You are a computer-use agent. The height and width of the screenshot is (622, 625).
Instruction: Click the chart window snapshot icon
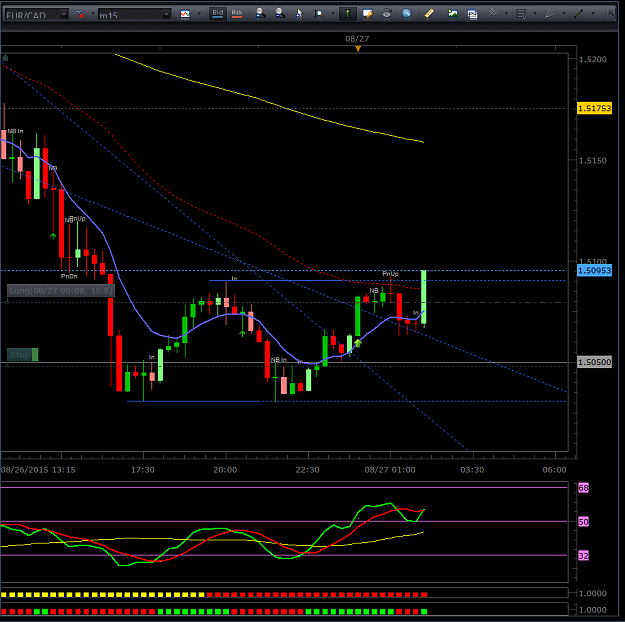[x=472, y=14]
